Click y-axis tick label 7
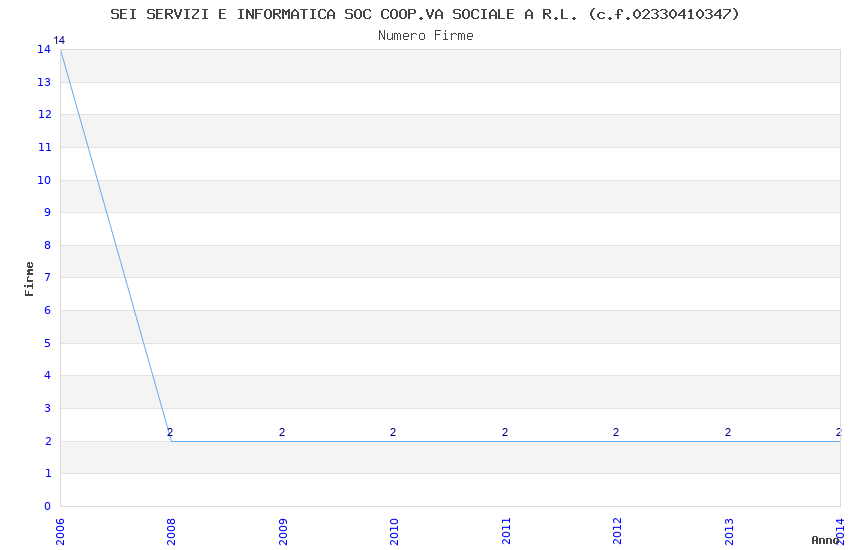 tap(48, 277)
